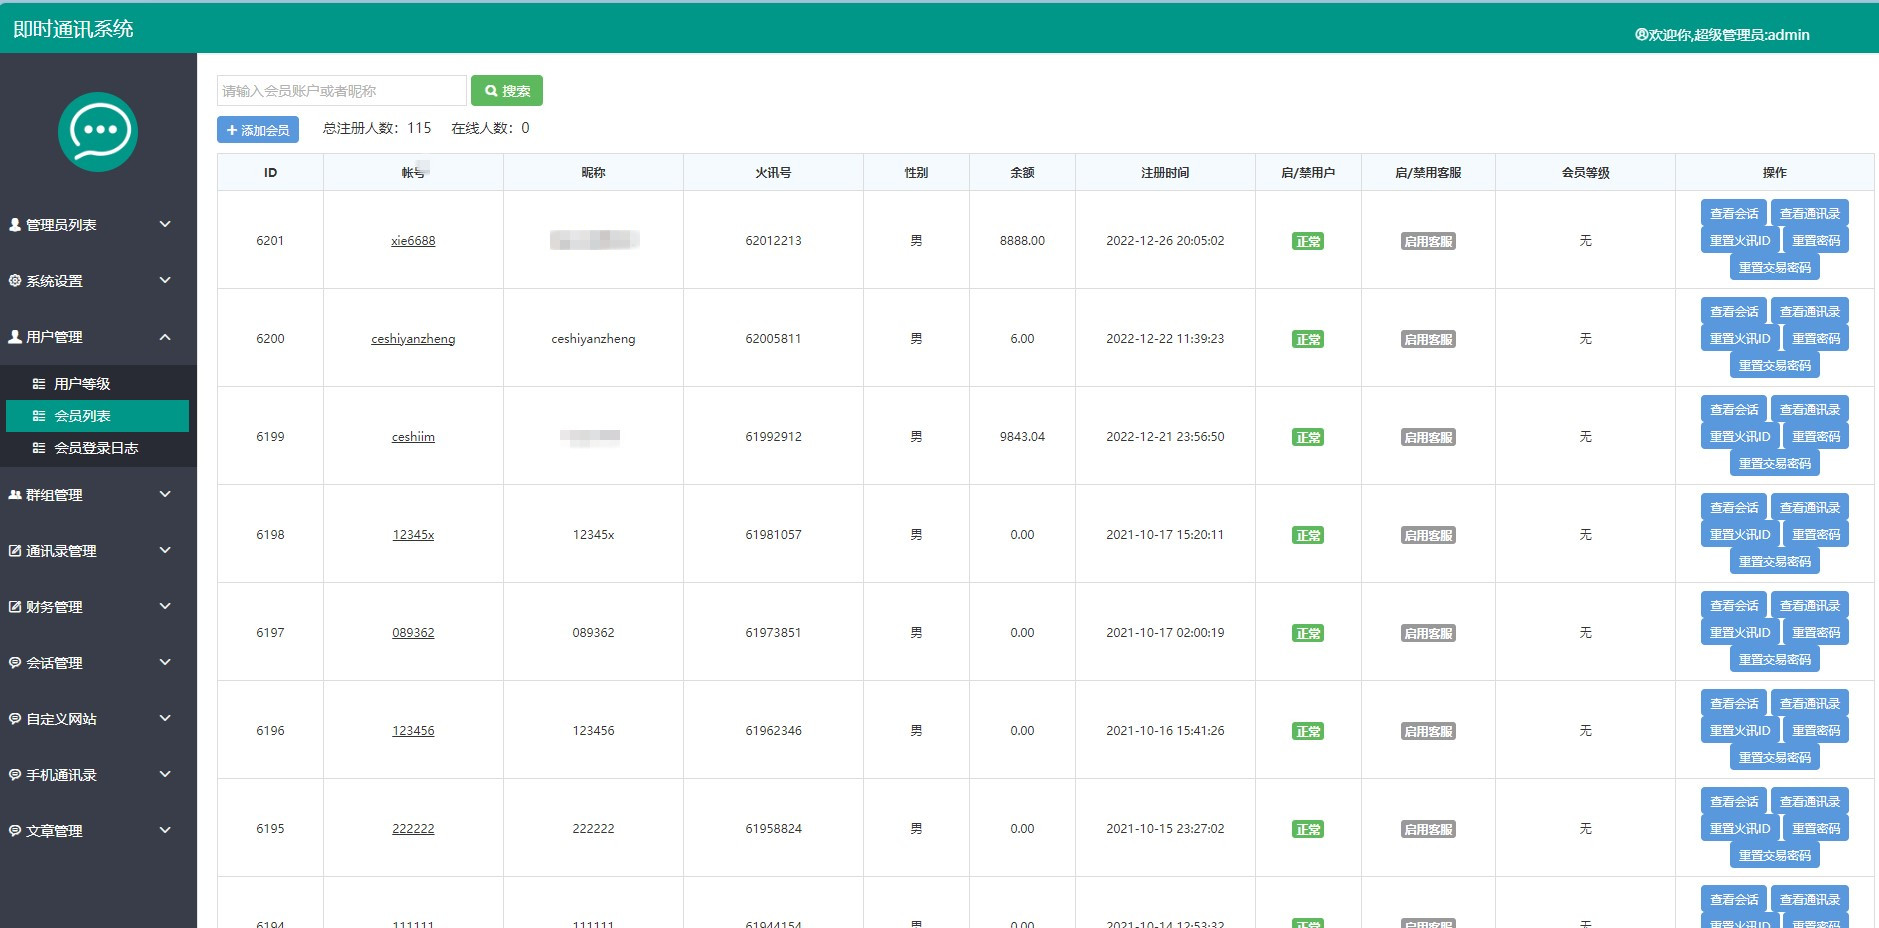Open the 文章管理 sidebar menu
Viewport: 1879px width, 928px height.
[55, 831]
